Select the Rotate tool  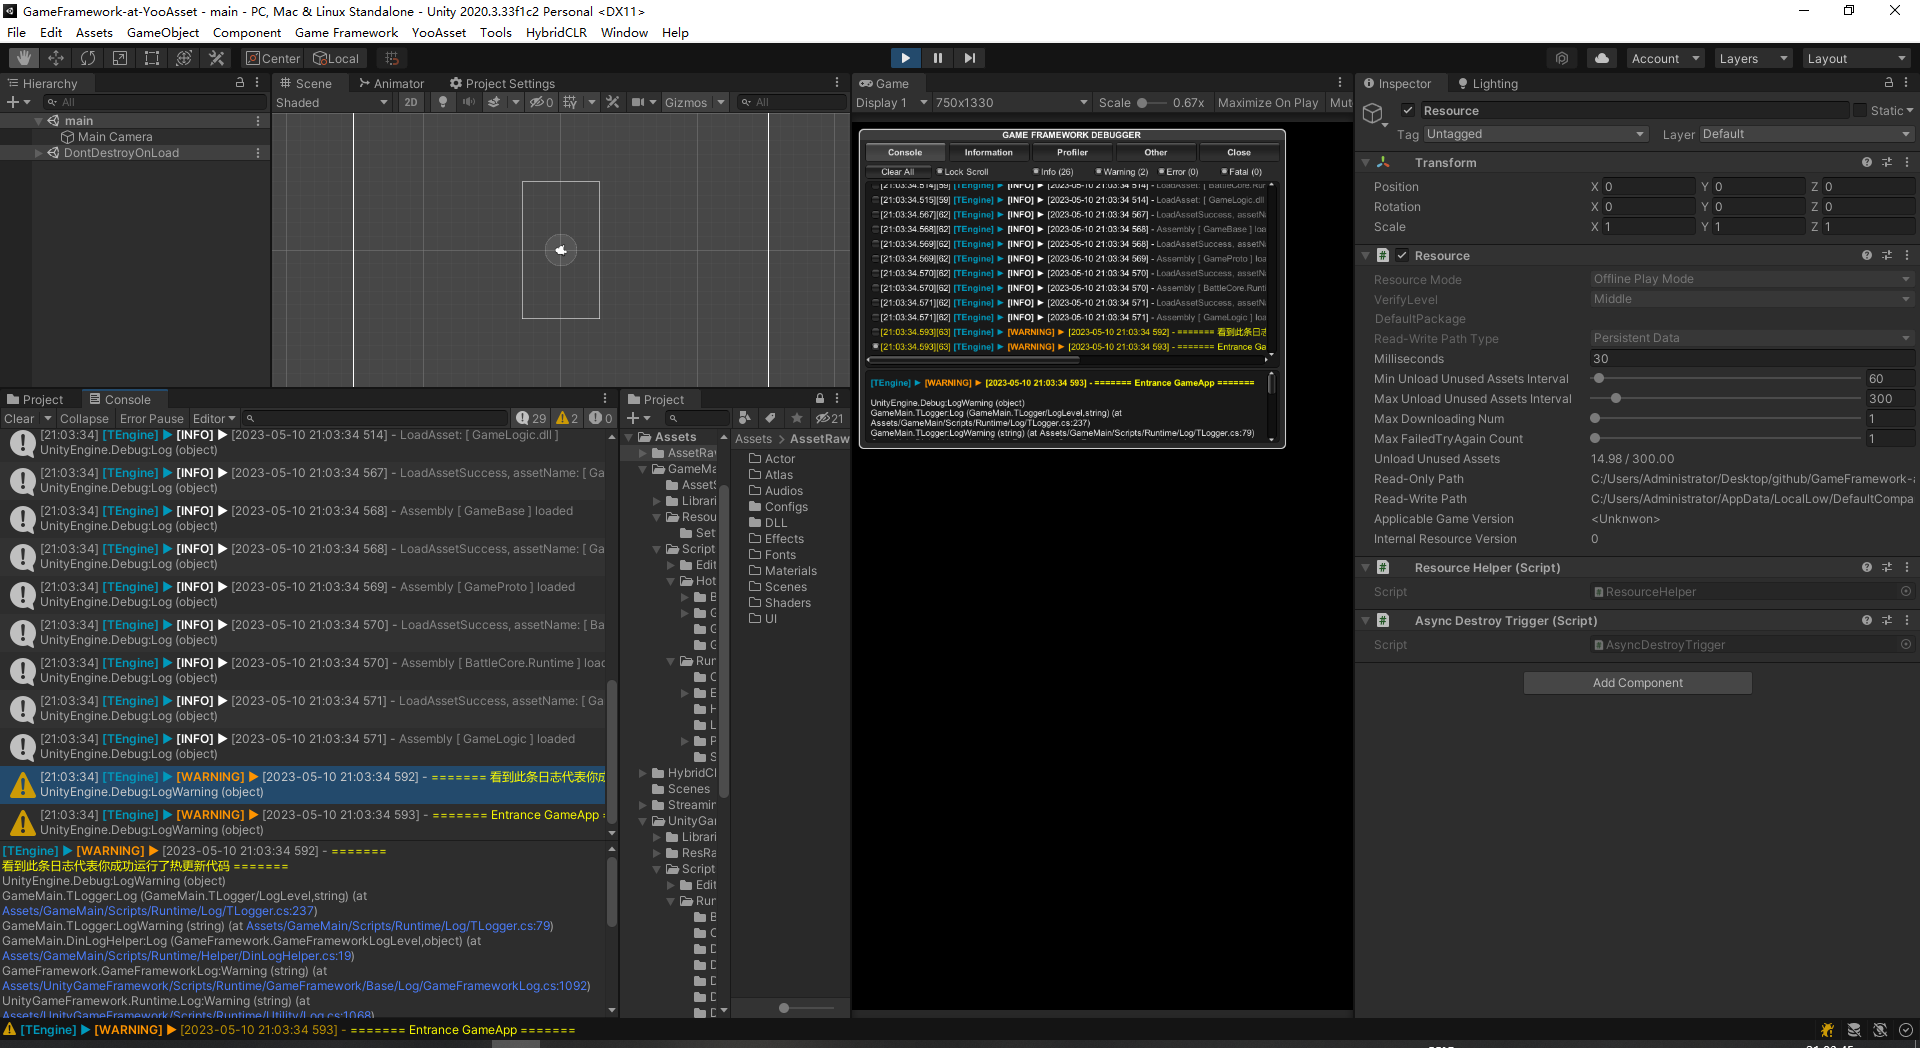coord(88,58)
